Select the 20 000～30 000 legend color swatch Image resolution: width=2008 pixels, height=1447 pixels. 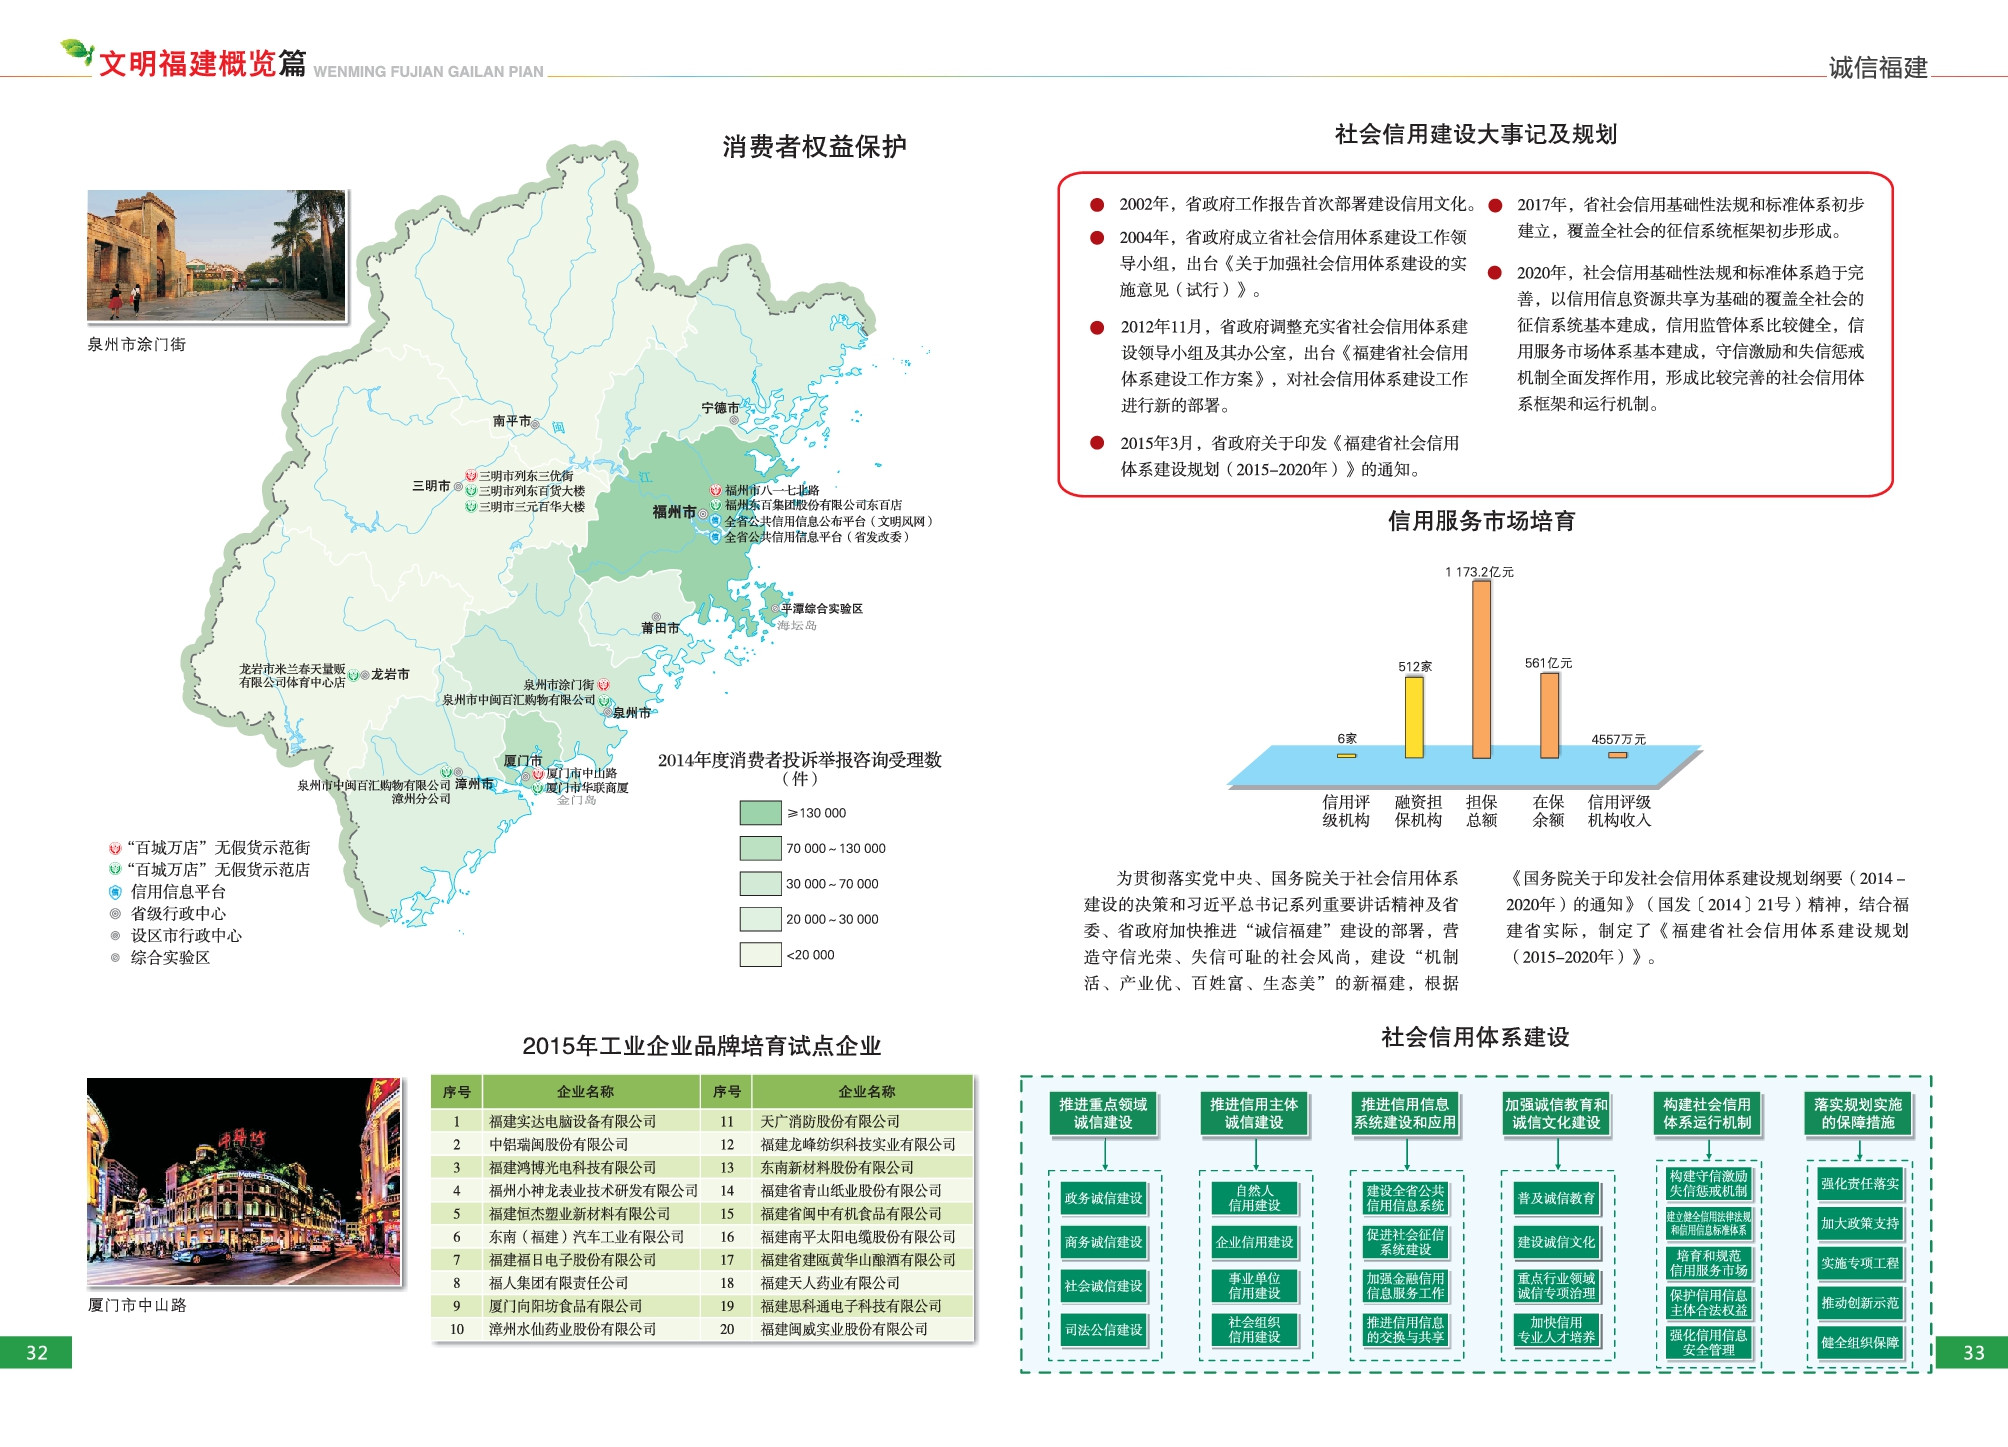coord(760,919)
